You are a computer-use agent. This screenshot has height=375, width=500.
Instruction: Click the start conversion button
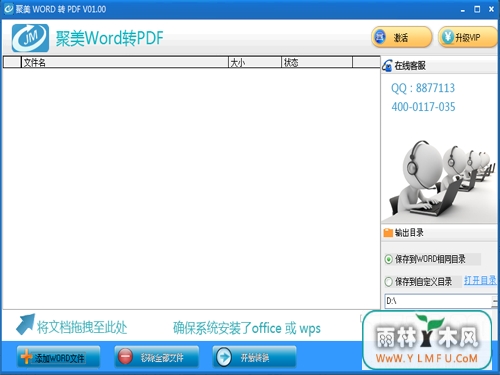tap(254, 357)
